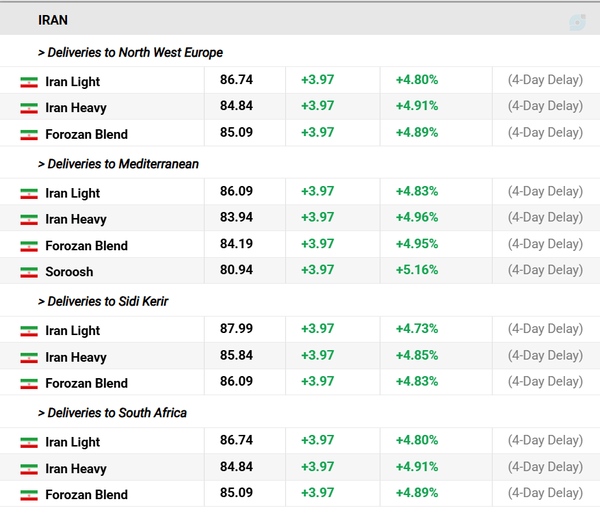Click the +5.16% change value
600x519 pixels.
(x=417, y=270)
